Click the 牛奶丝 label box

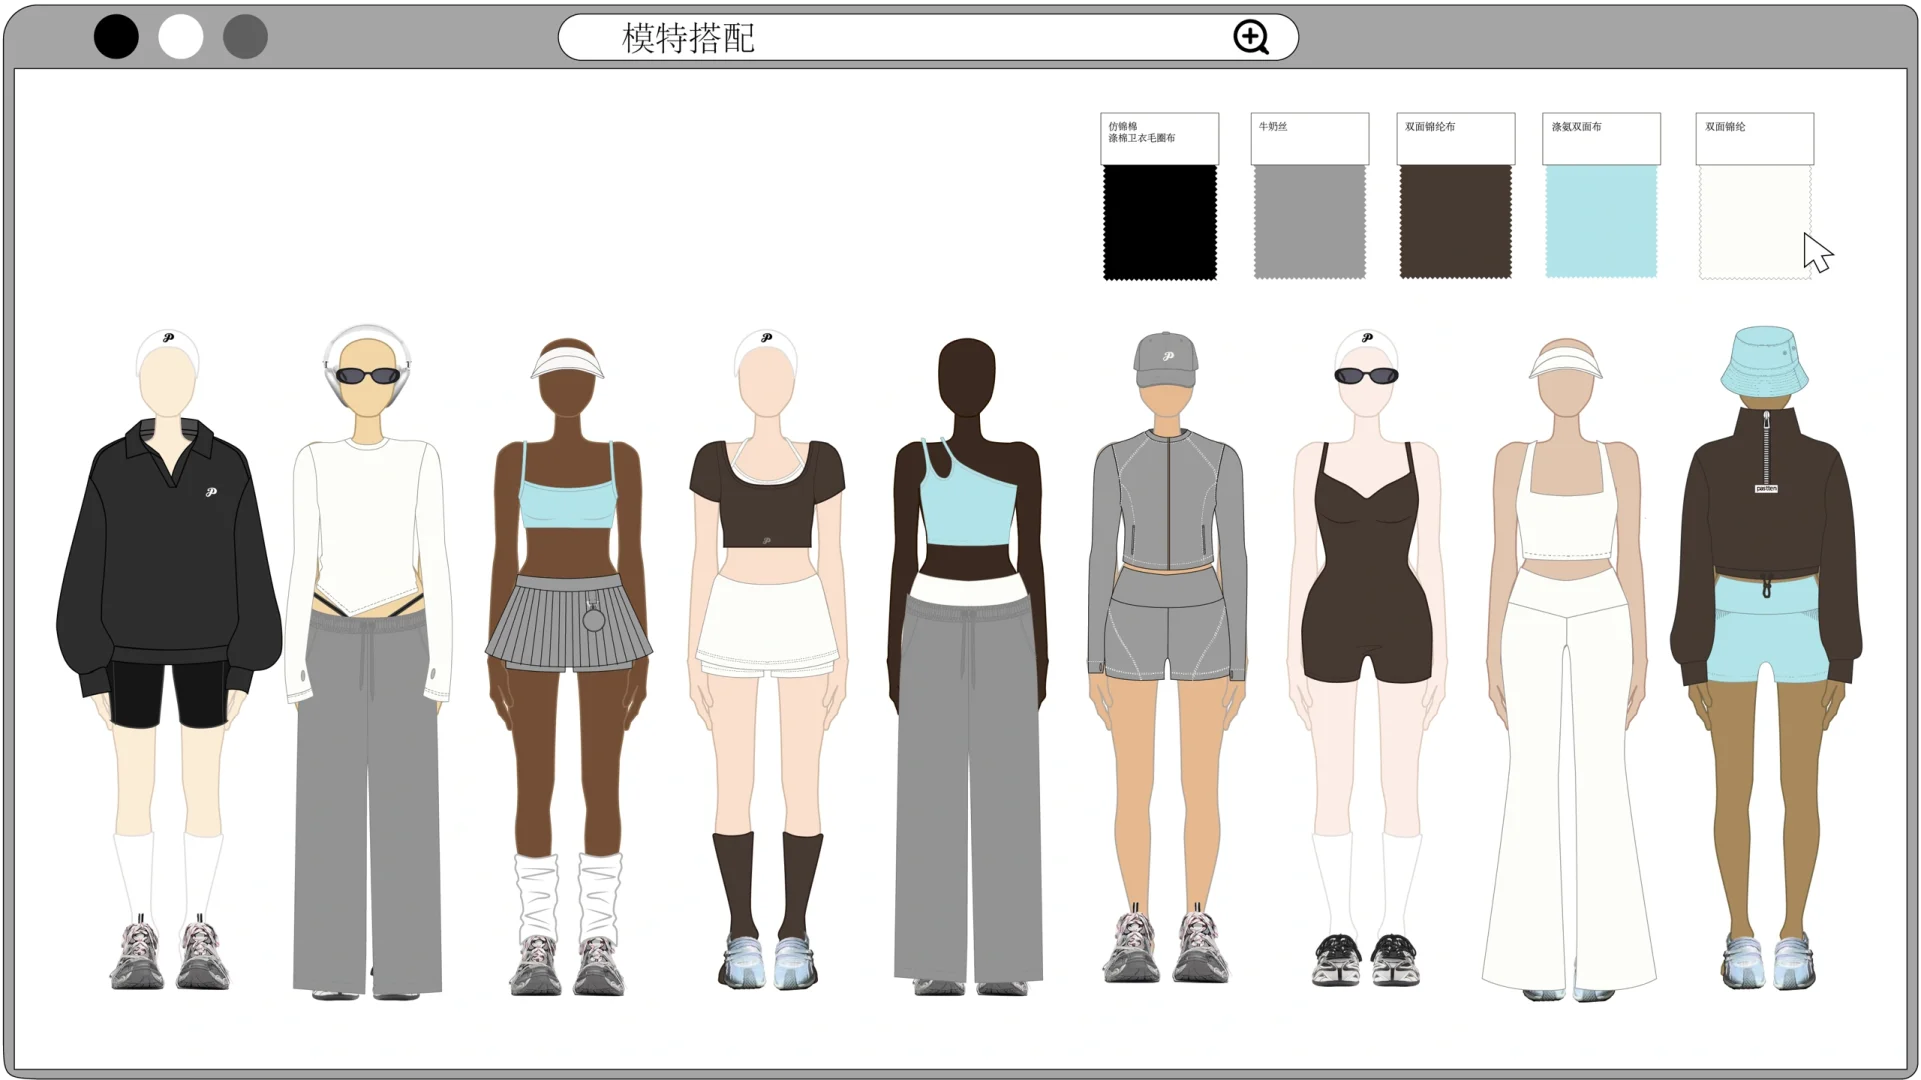[1310, 138]
